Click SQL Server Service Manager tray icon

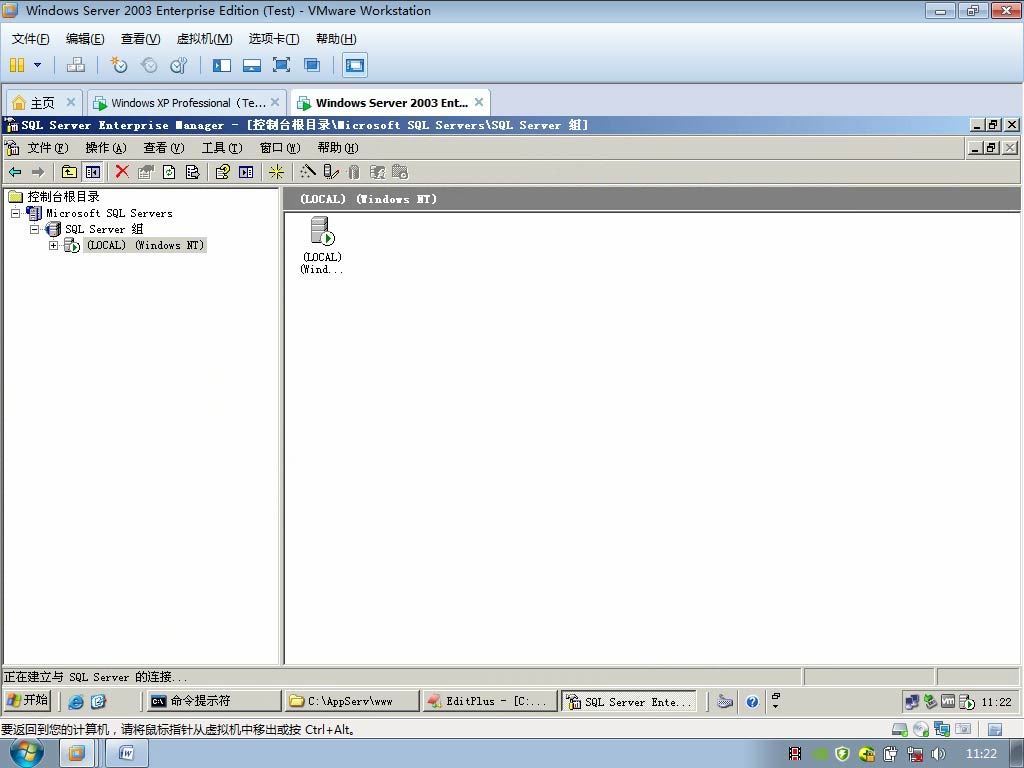click(967, 702)
